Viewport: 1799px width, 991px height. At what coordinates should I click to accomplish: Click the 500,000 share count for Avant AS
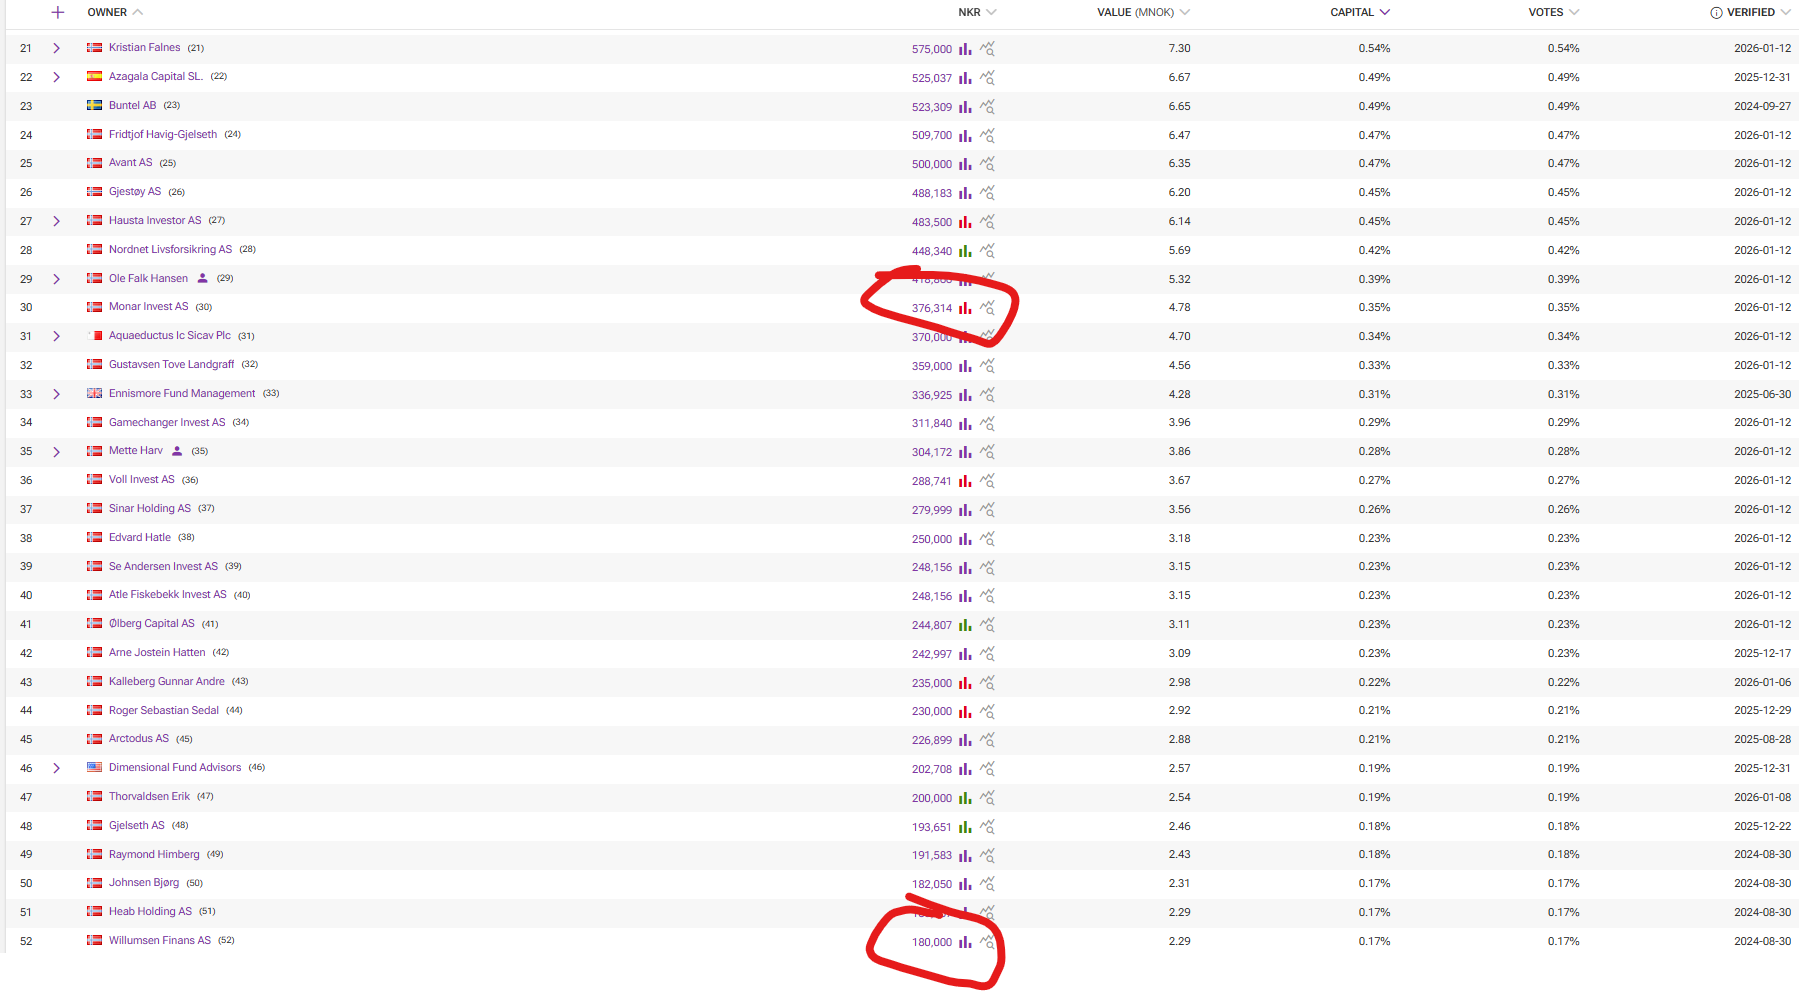click(x=931, y=164)
